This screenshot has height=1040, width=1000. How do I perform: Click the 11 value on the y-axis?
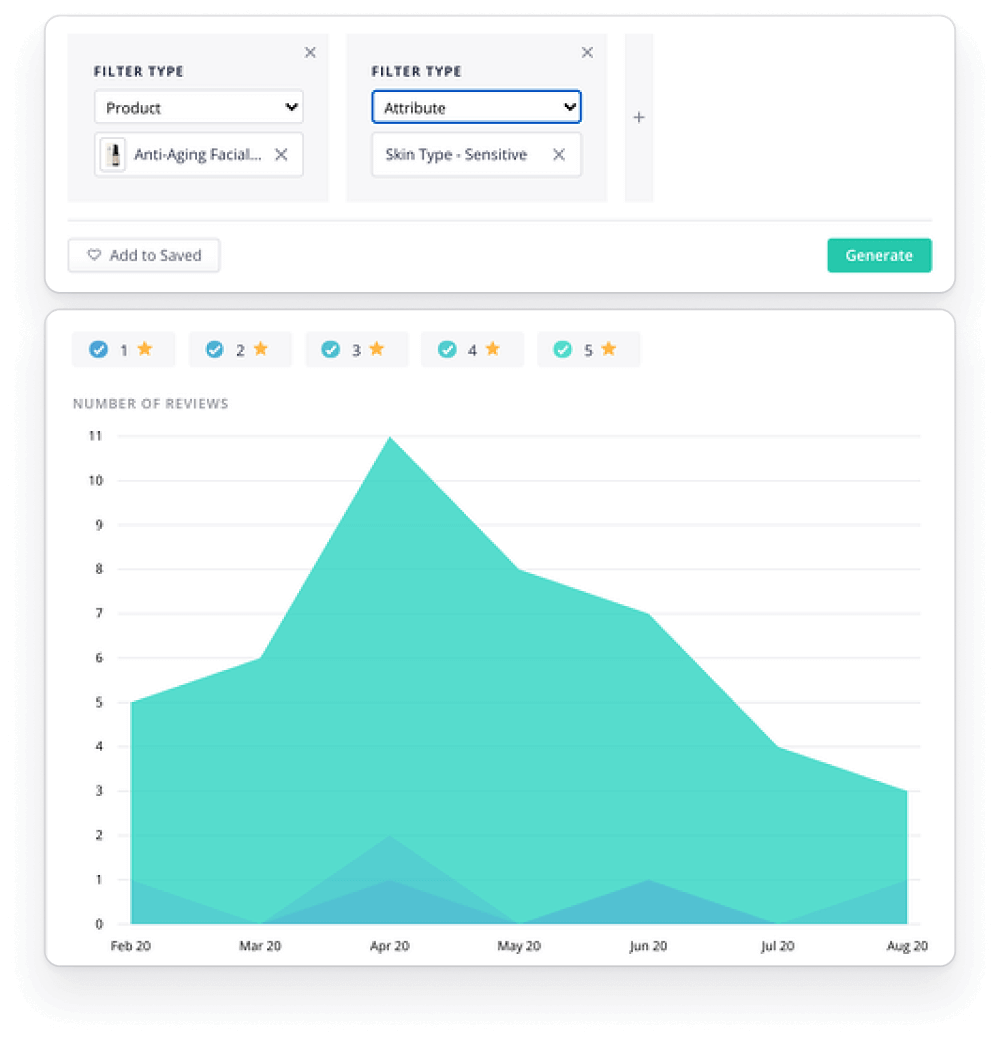click(x=95, y=436)
